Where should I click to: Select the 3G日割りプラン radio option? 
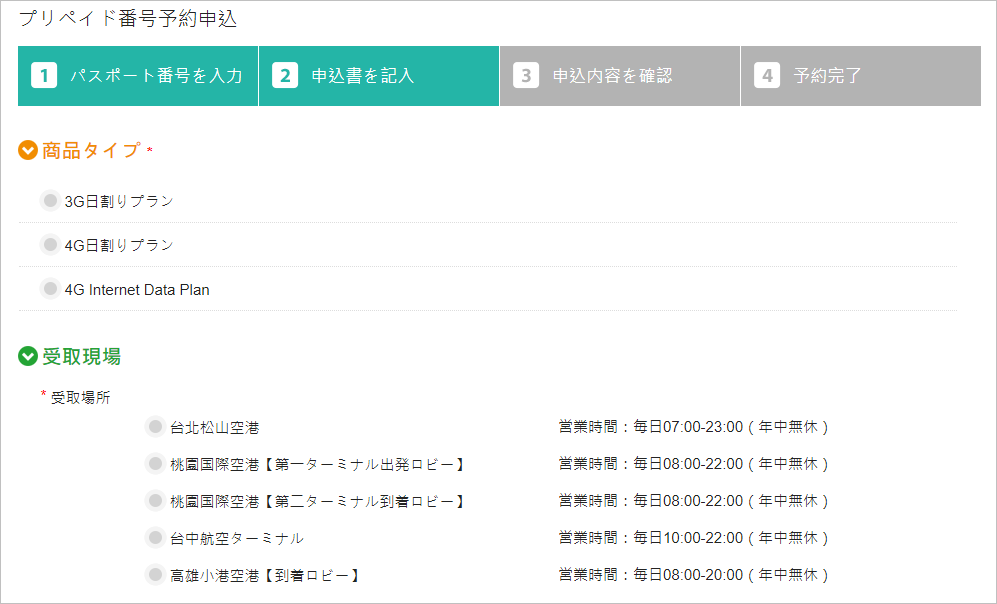pos(50,201)
